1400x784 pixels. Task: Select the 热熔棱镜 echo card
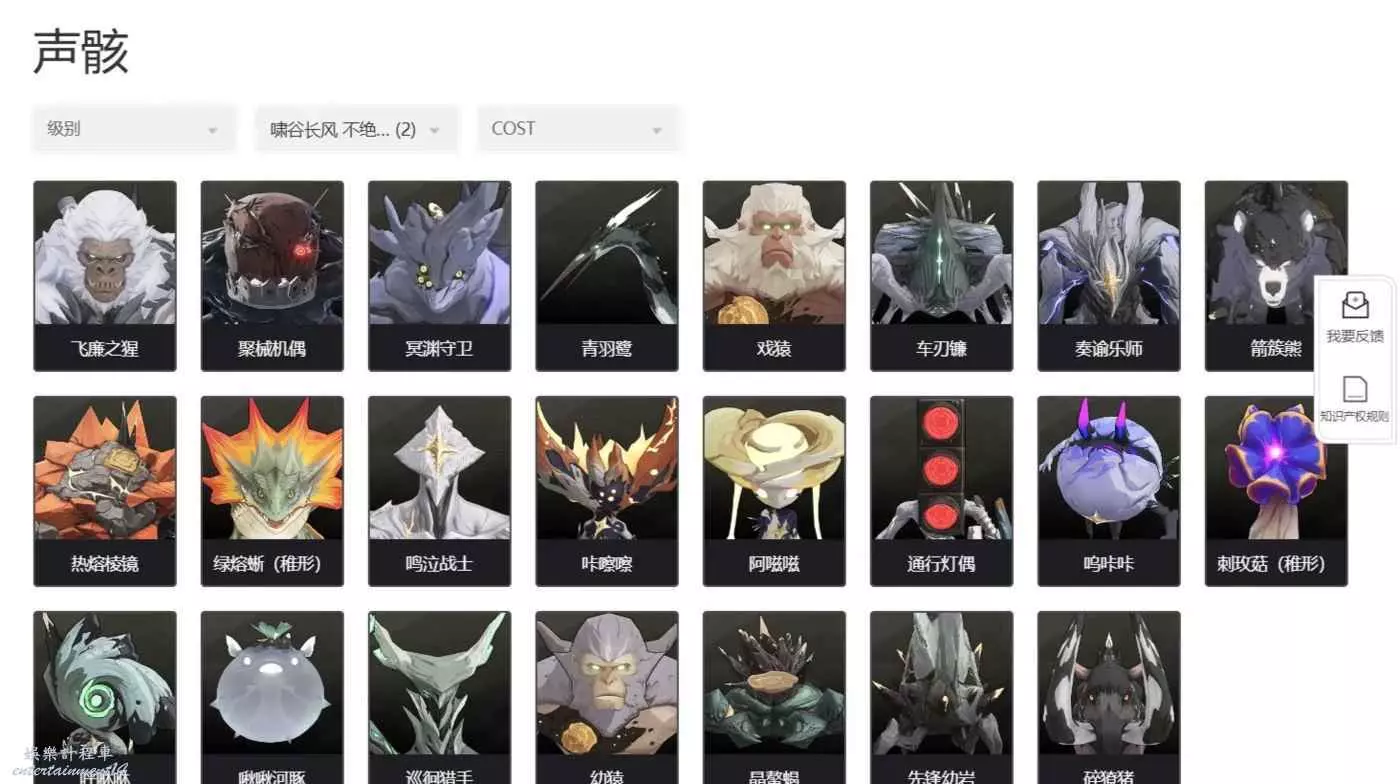[x=105, y=491]
